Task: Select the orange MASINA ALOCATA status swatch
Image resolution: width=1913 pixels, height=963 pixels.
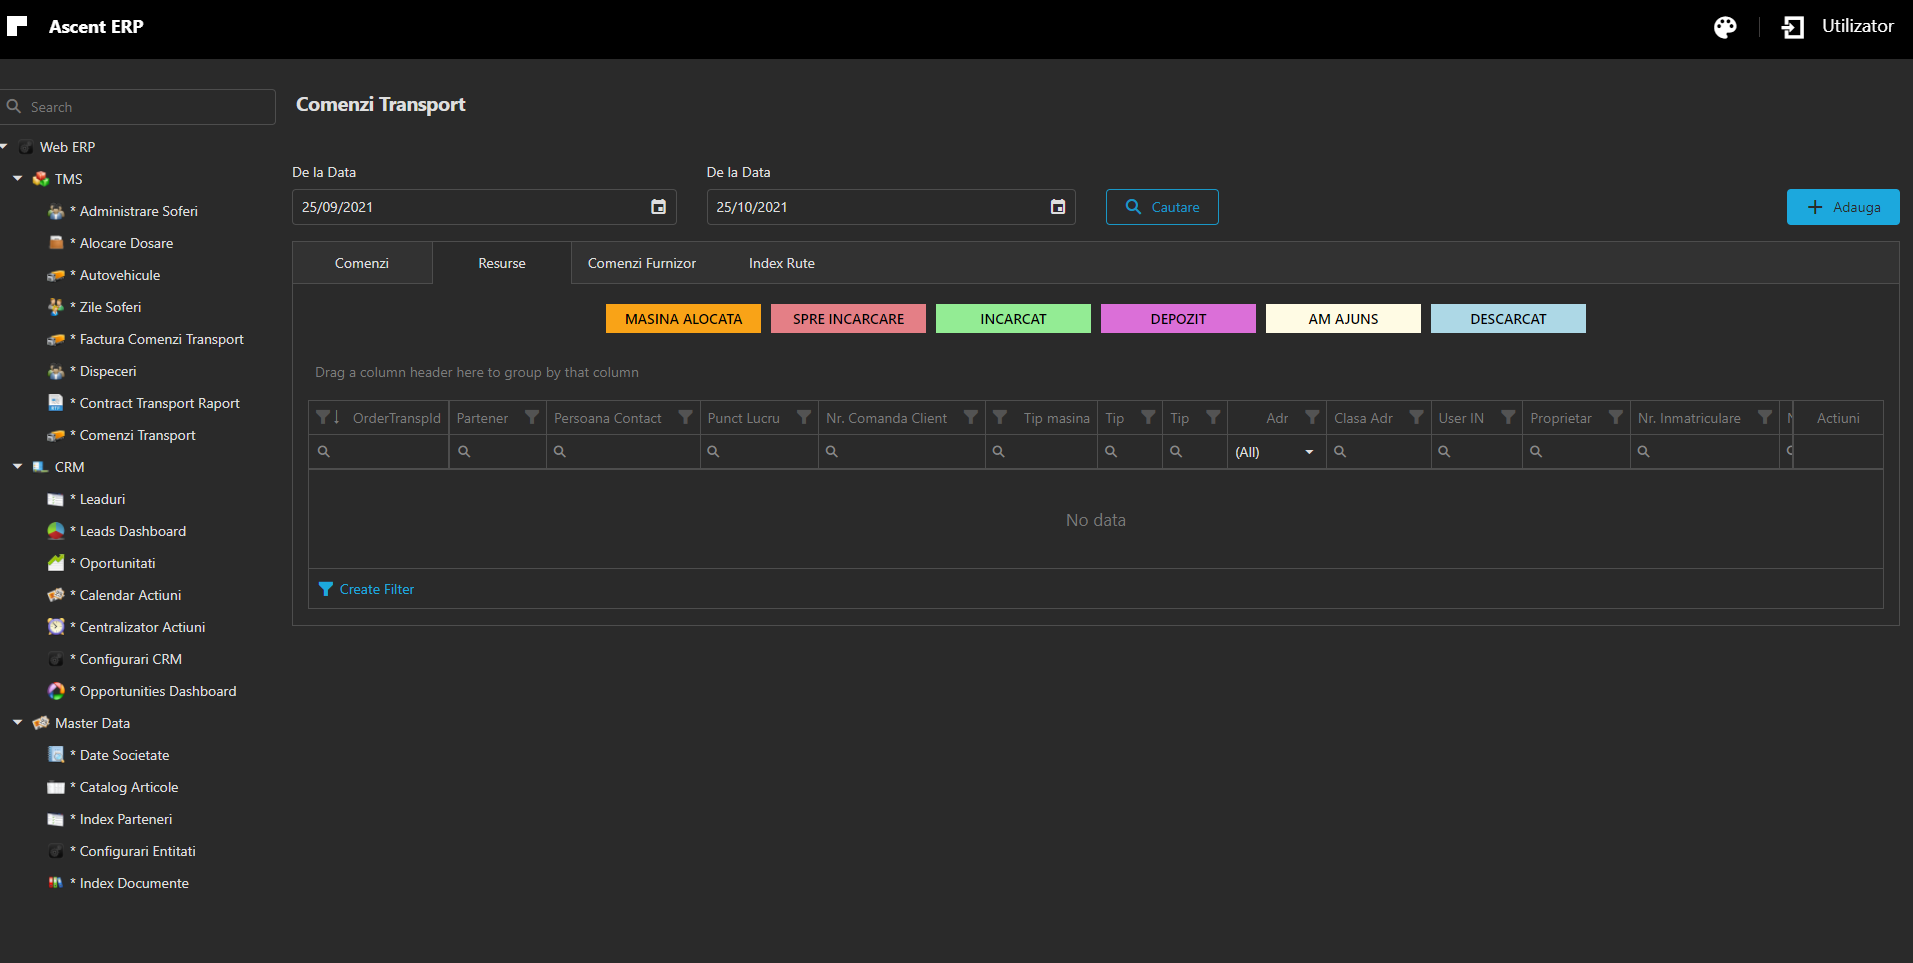Action: [x=683, y=319]
